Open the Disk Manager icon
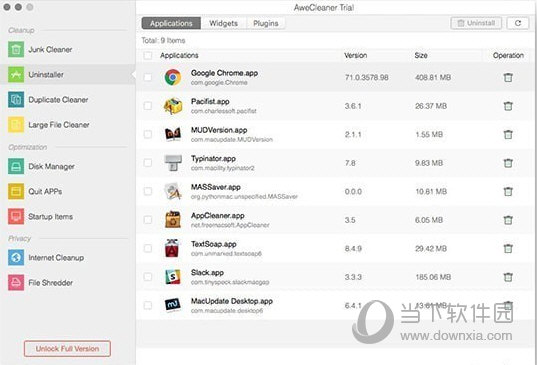The height and width of the screenshot is (365, 537). point(16,166)
